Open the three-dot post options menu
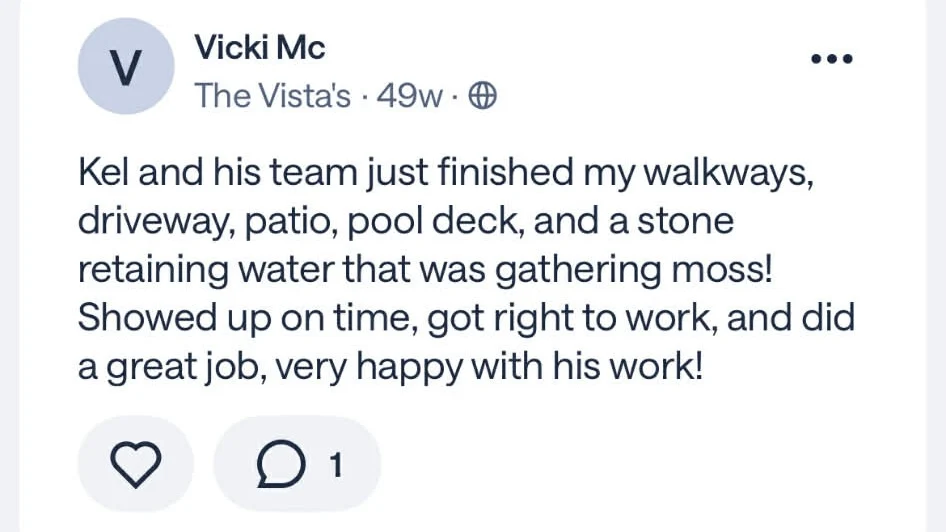Image resolution: width=946 pixels, height=532 pixels. (x=831, y=59)
